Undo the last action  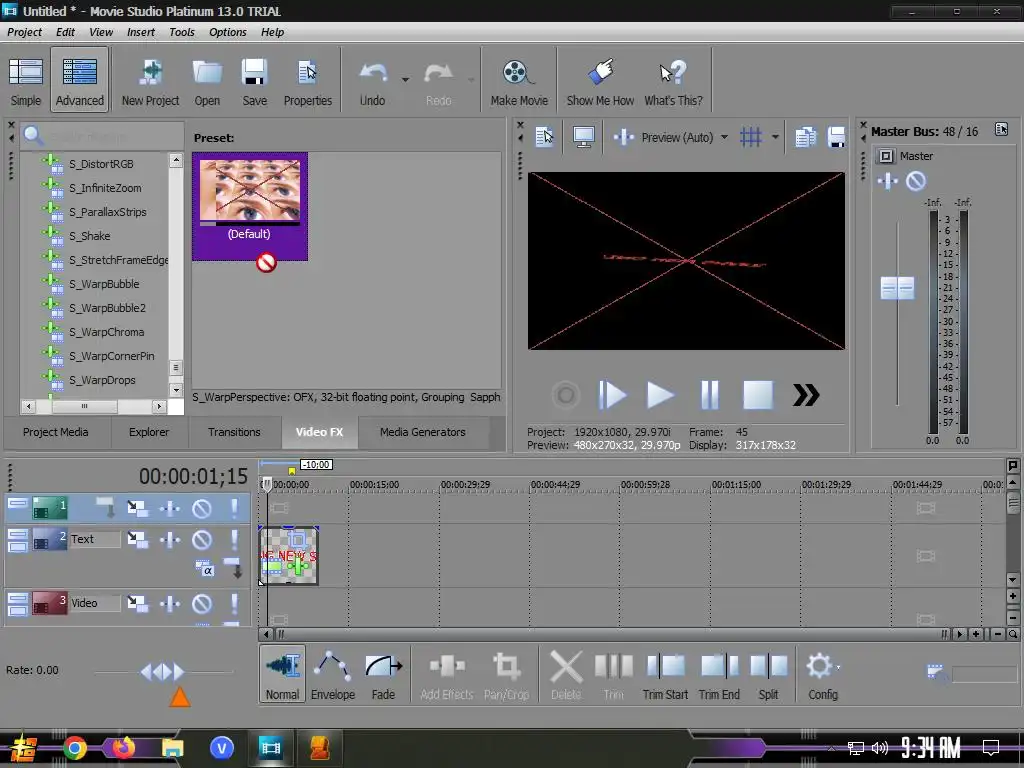point(372,82)
